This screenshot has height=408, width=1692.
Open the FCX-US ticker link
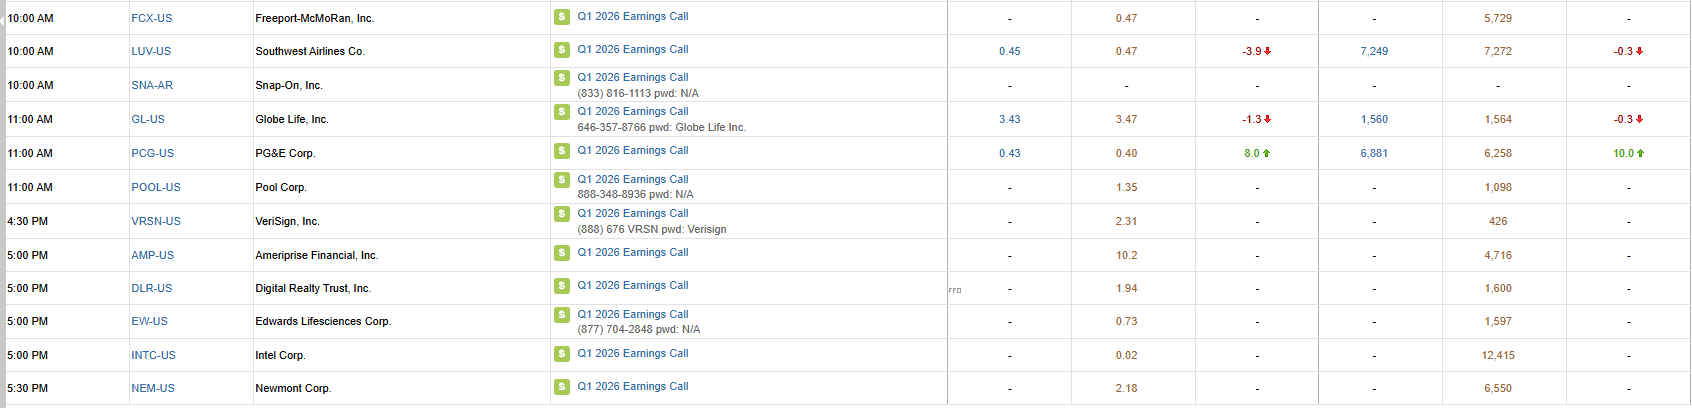pyautogui.click(x=152, y=18)
